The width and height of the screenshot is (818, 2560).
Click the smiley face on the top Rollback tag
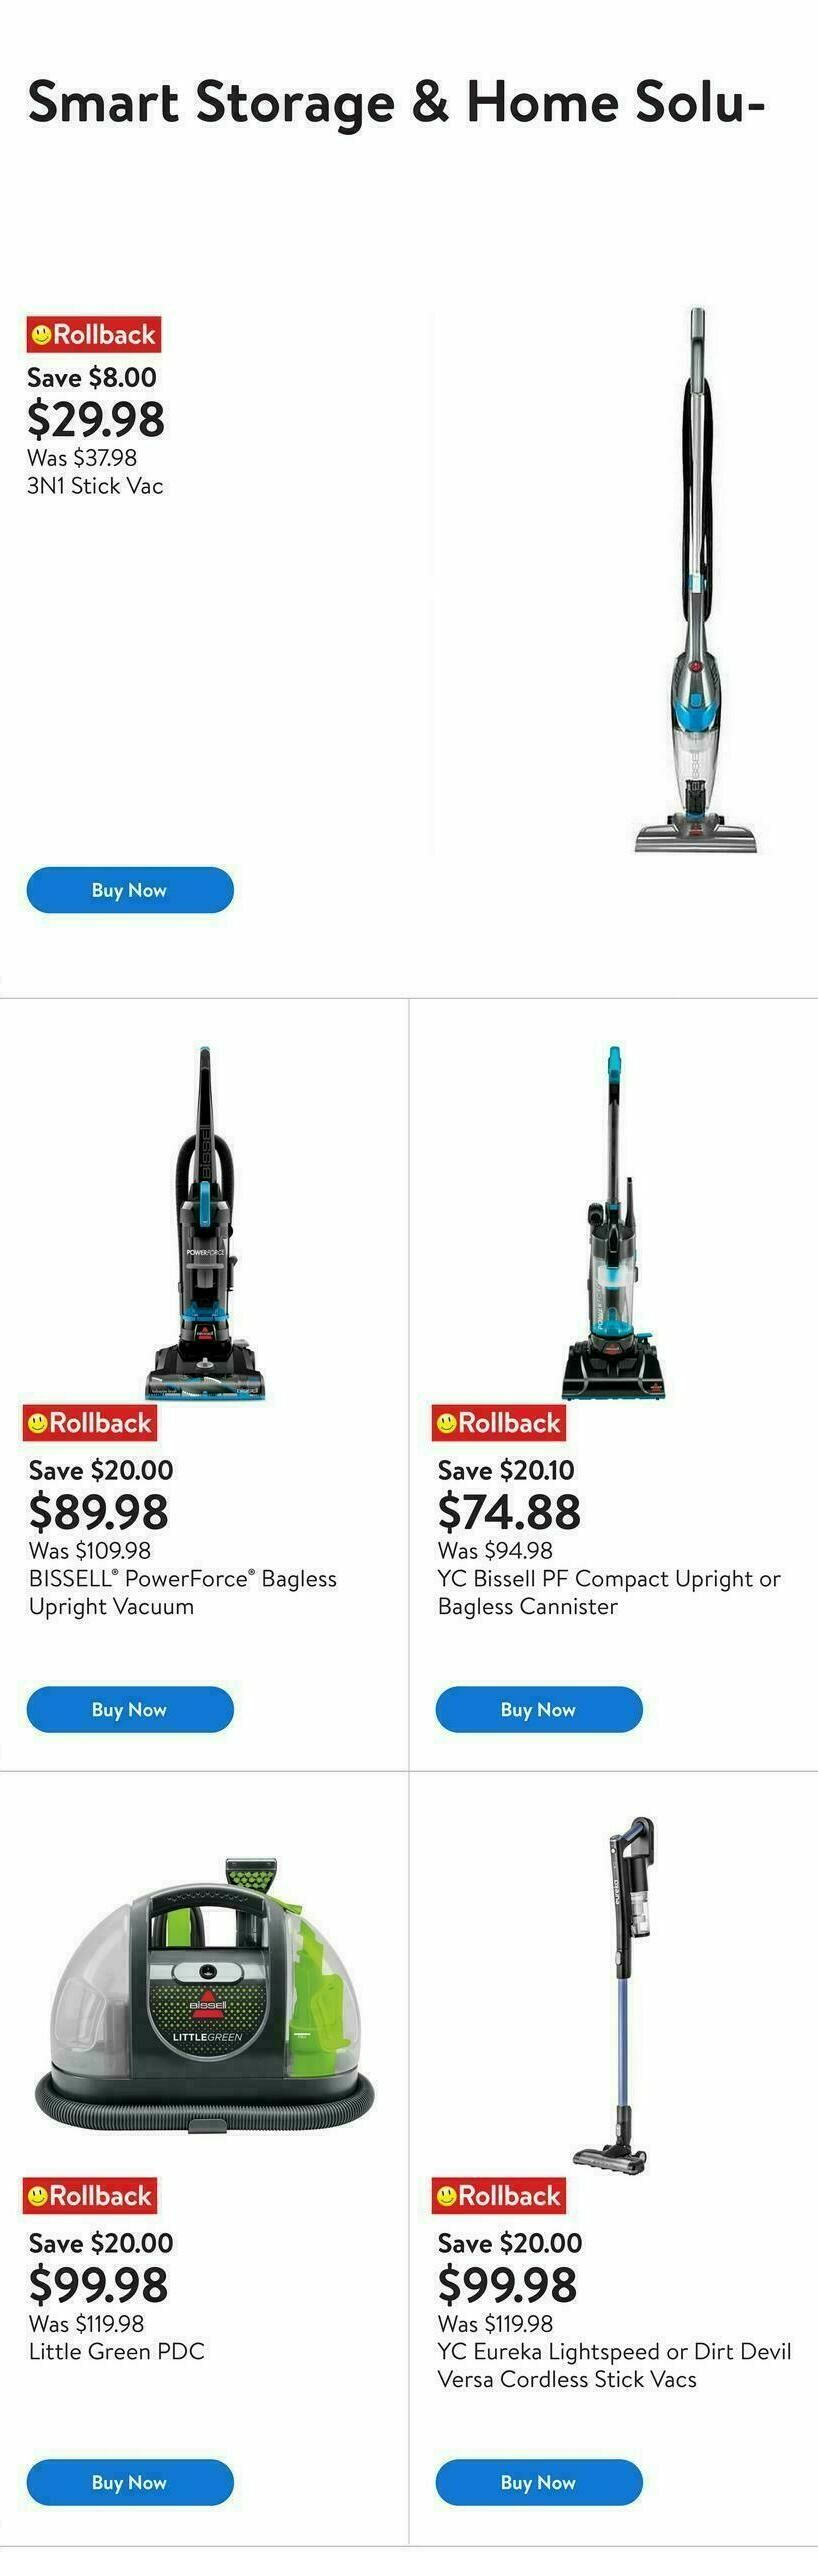pyautogui.click(x=40, y=335)
